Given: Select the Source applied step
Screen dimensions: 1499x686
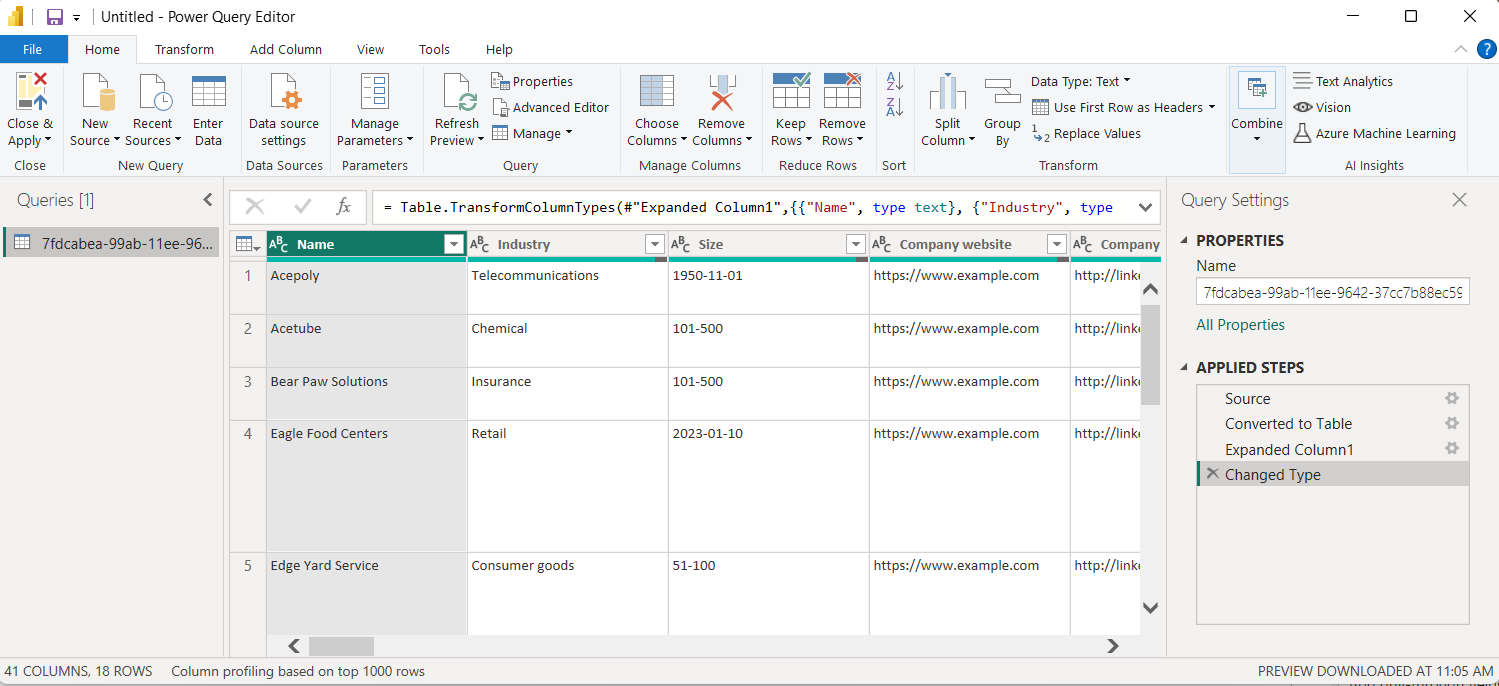Looking at the screenshot, I should (x=1247, y=398).
